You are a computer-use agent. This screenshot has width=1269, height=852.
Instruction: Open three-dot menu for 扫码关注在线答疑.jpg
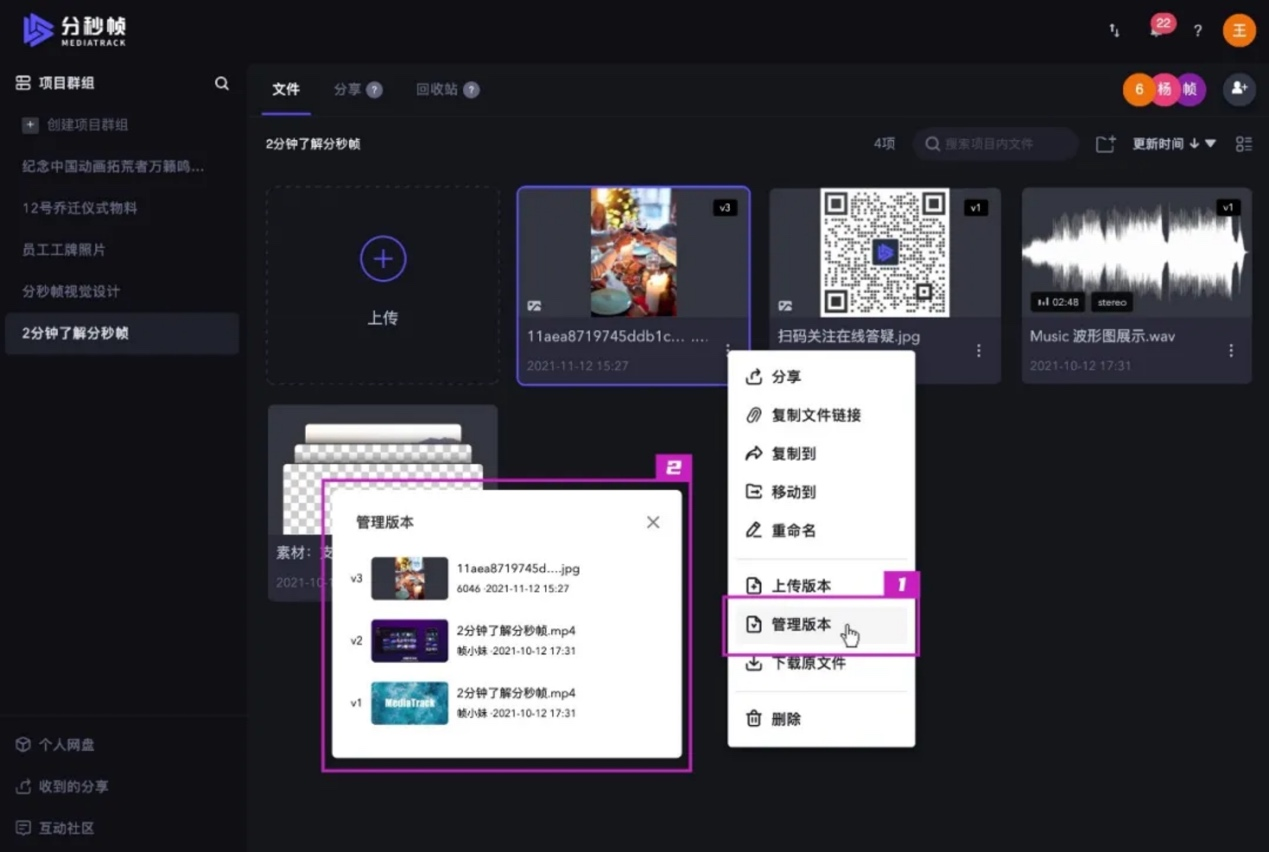[x=978, y=351]
